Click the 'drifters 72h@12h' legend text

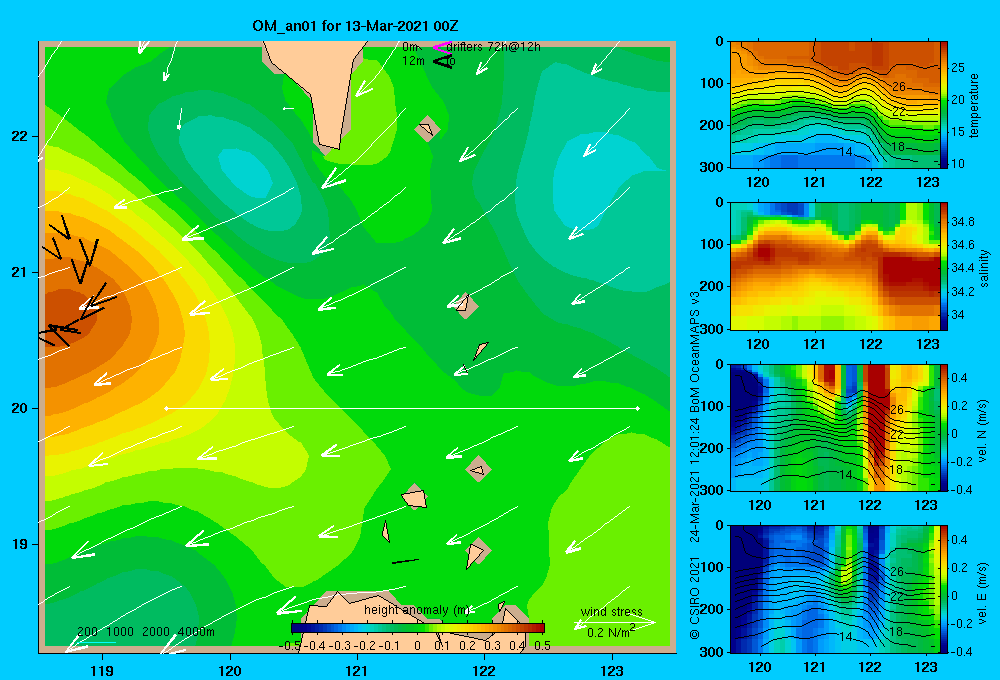pos(494,47)
